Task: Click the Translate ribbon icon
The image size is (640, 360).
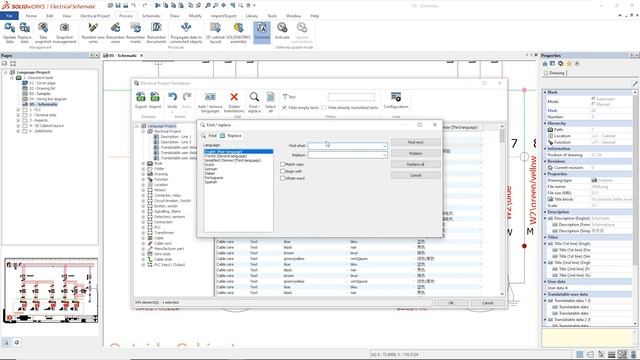Action: click(x=262, y=32)
